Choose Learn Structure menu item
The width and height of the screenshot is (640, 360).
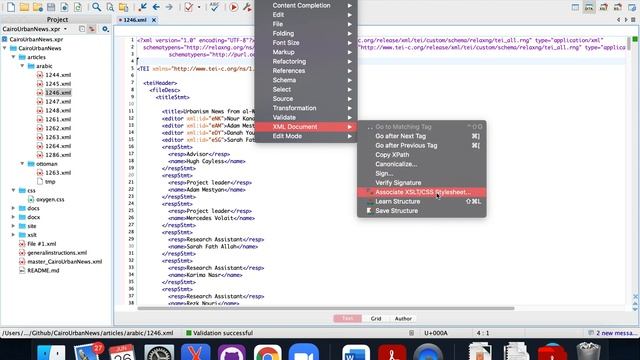(422, 202)
